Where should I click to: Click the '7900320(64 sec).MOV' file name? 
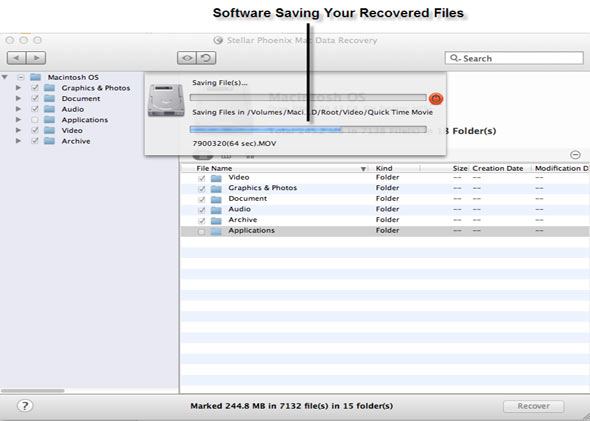234,143
